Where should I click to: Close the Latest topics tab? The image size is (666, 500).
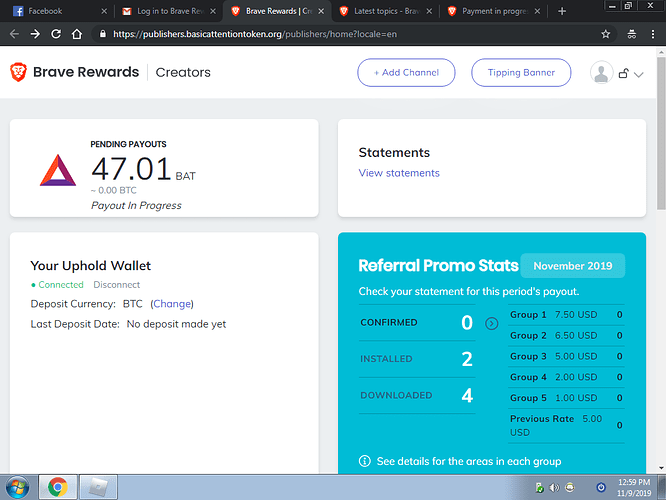(429, 11)
